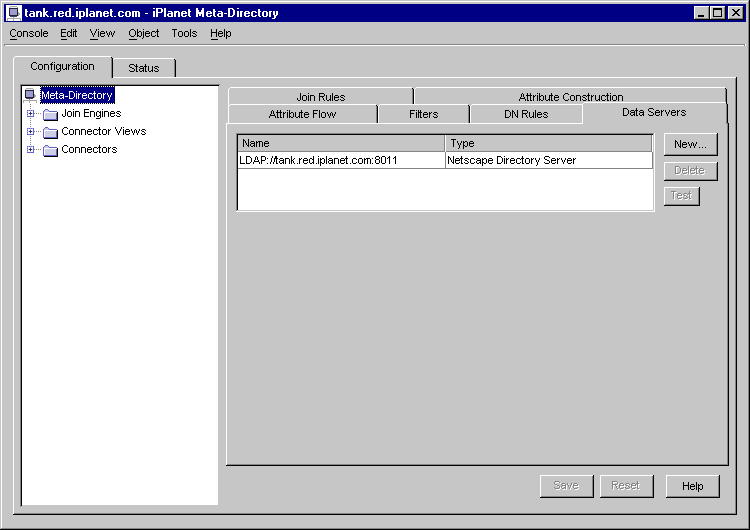Image resolution: width=750 pixels, height=530 pixels.
Task: Open the View menu
Action: pyautogui.click(x=102, y=33)
